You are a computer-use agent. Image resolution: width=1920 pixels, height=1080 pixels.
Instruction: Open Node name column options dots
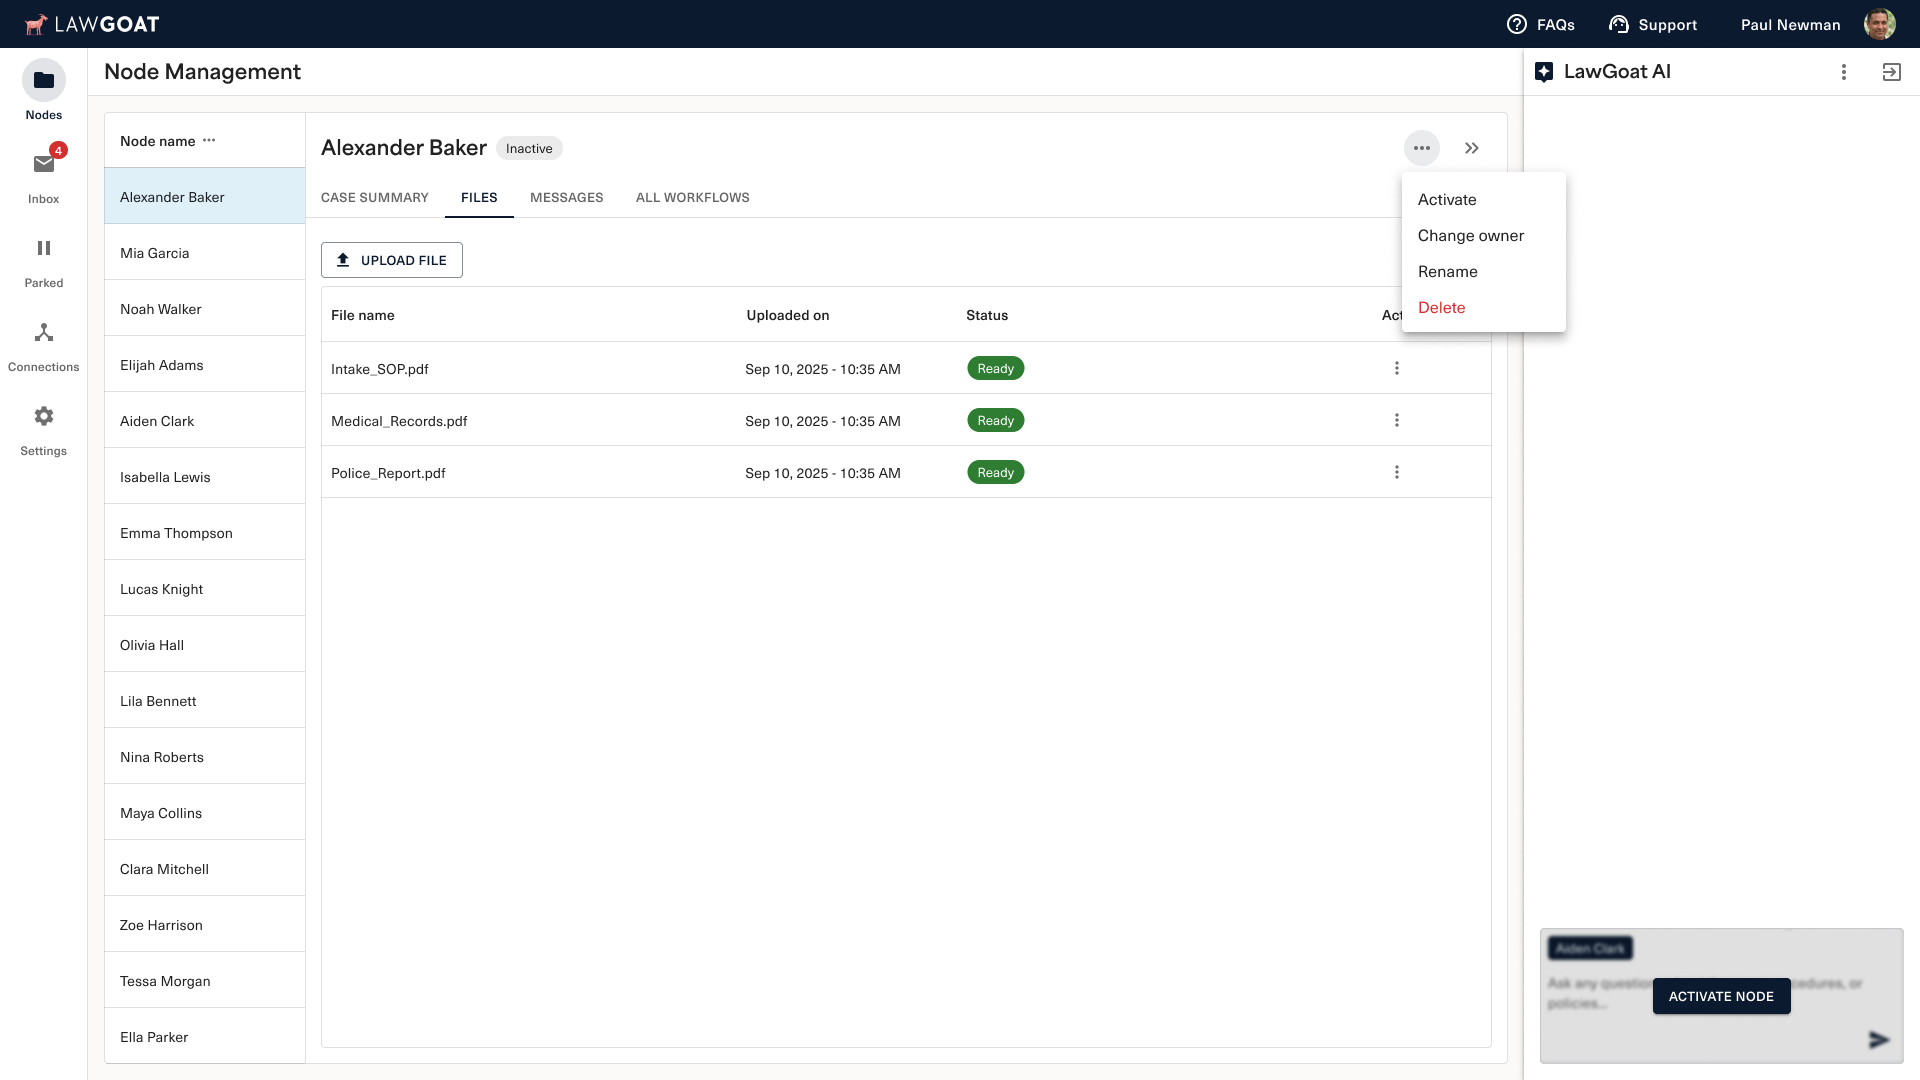(209, 141)
